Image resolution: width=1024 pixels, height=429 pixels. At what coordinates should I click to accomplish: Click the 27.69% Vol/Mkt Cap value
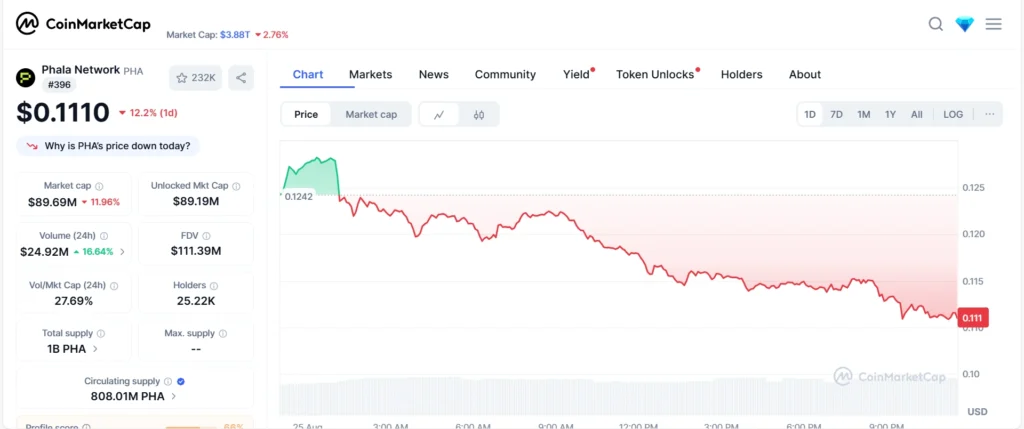pyautogui.click(x=74, y=301)
